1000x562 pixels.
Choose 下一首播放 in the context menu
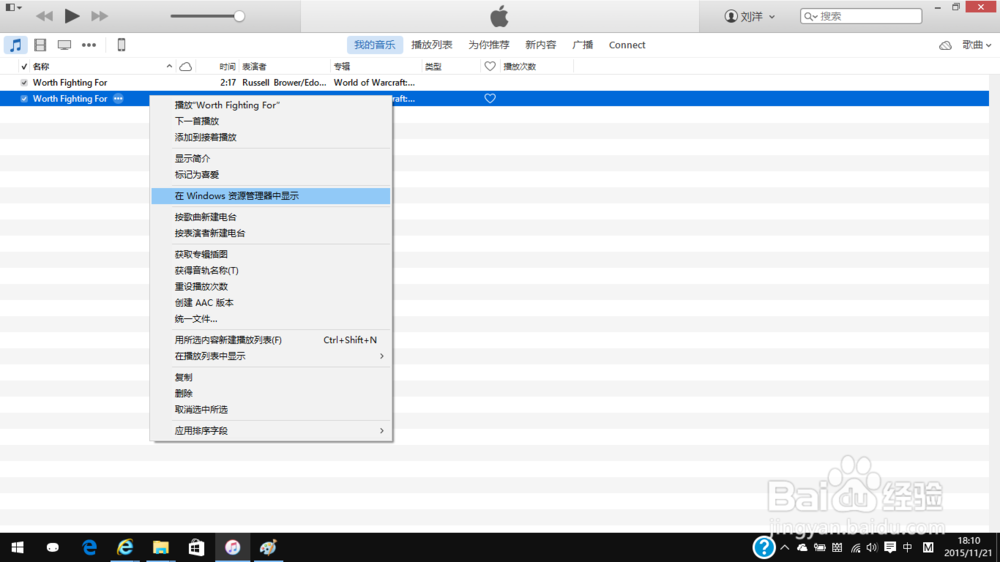(x=271, y=121)
